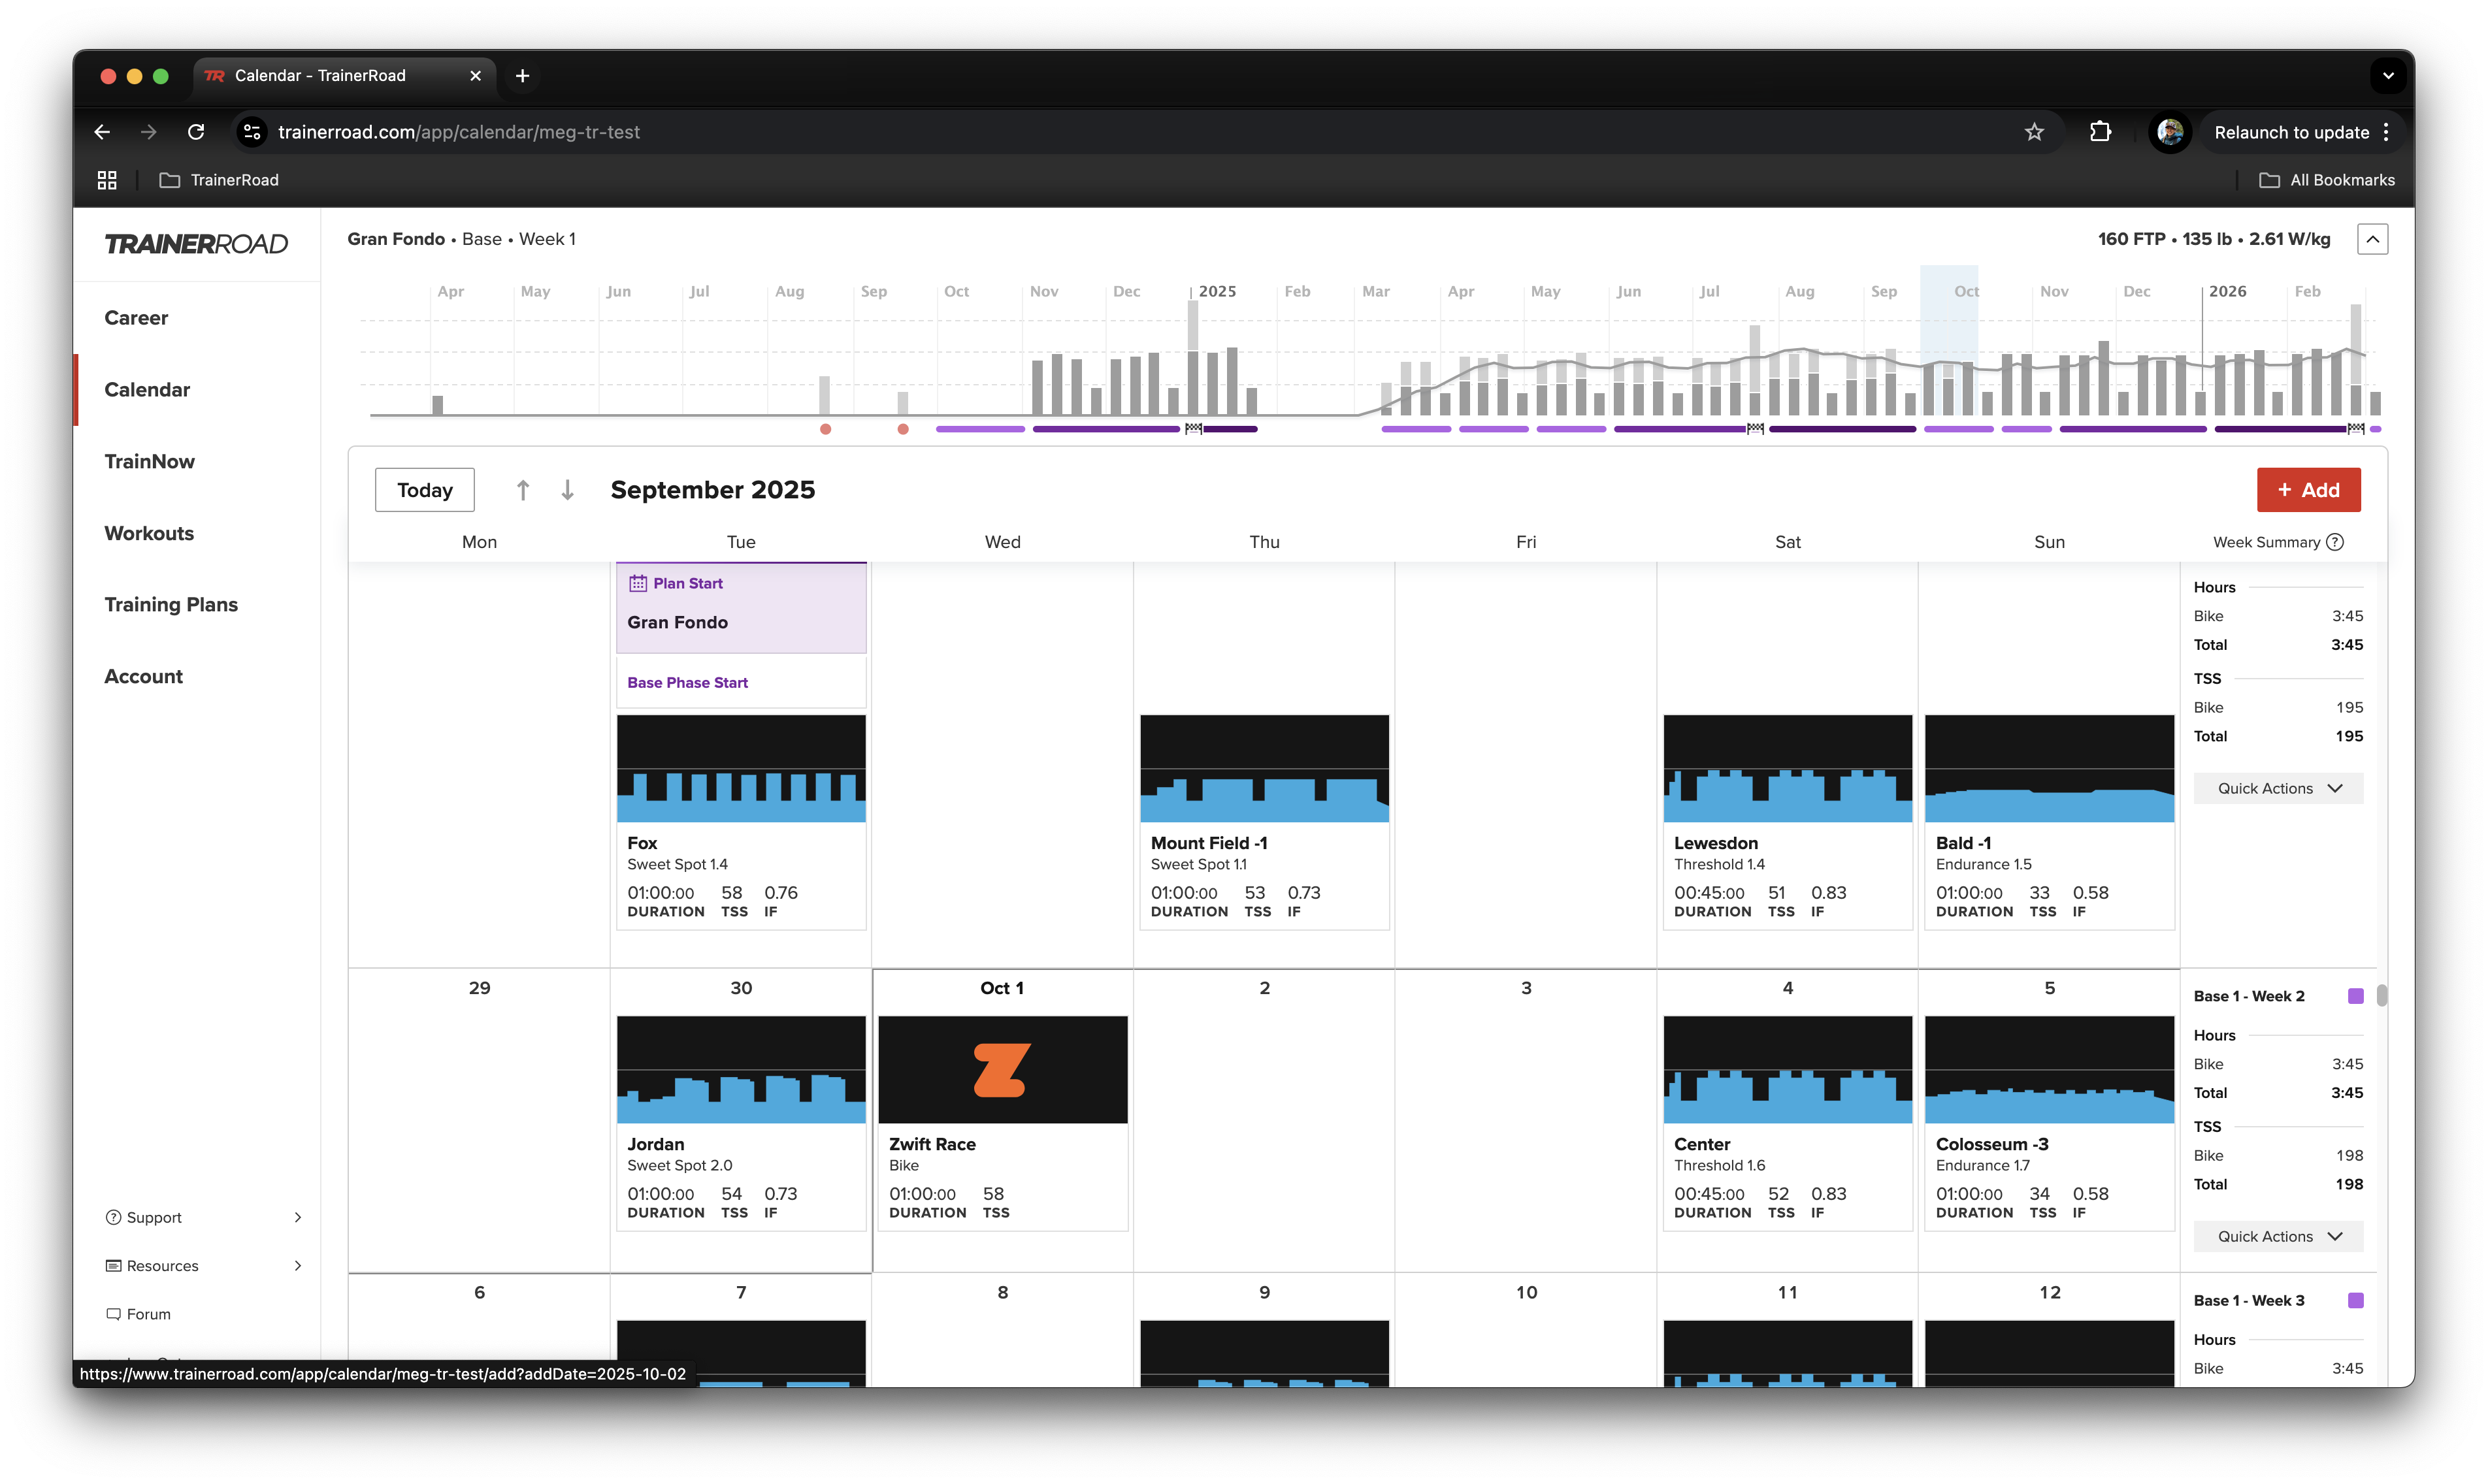Open the Lewesdon Threshold 1.4 workout card
2488x1484 pixels.
[x=1787, y=822]
